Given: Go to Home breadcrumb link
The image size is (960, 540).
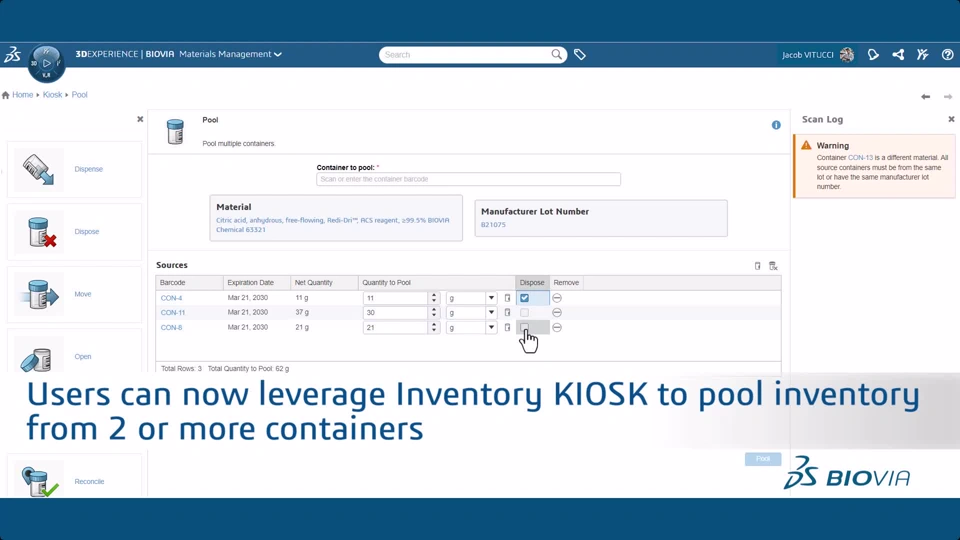Looking at the screenshot, I should coord(23,95).
